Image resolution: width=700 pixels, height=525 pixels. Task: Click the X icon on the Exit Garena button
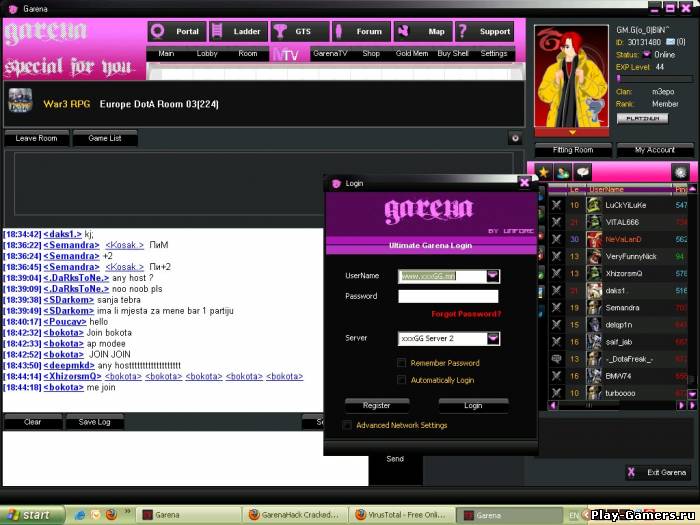[631, 472]
